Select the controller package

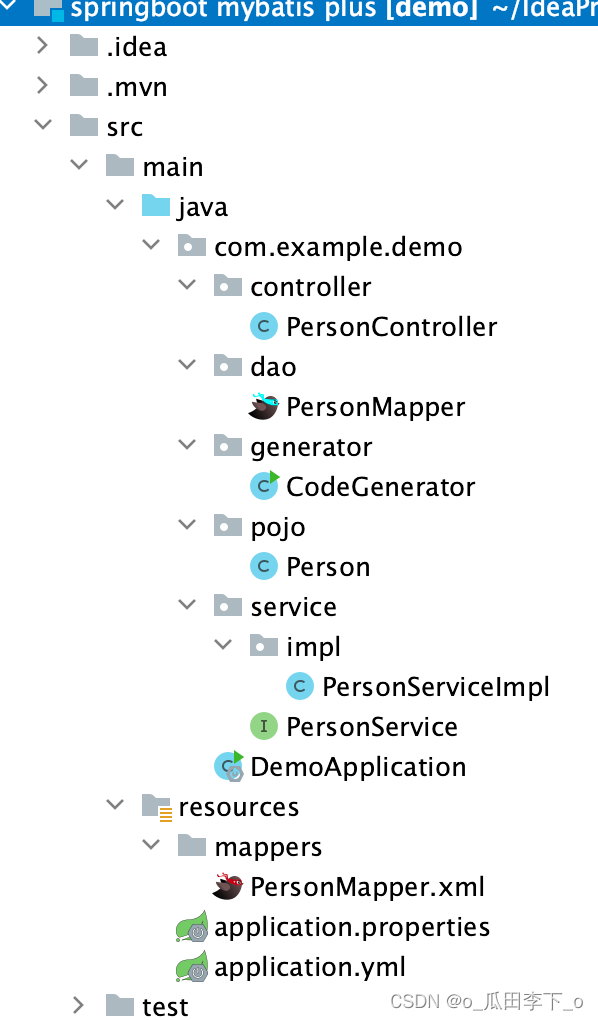(312, 286)
